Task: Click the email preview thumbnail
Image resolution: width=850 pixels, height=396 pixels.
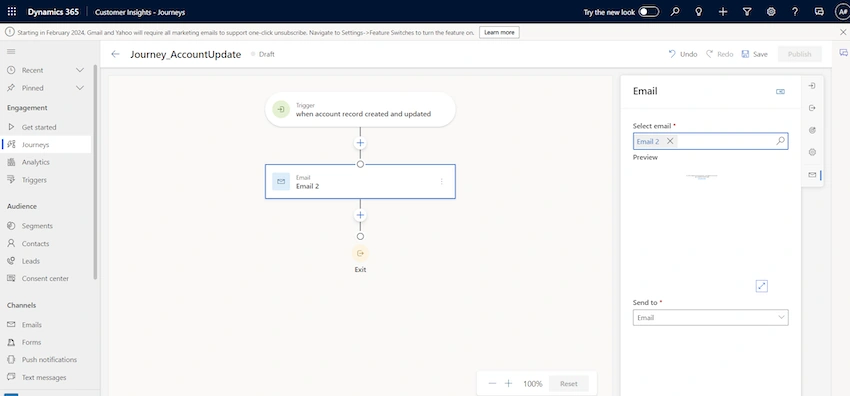Action: [701, 177]
